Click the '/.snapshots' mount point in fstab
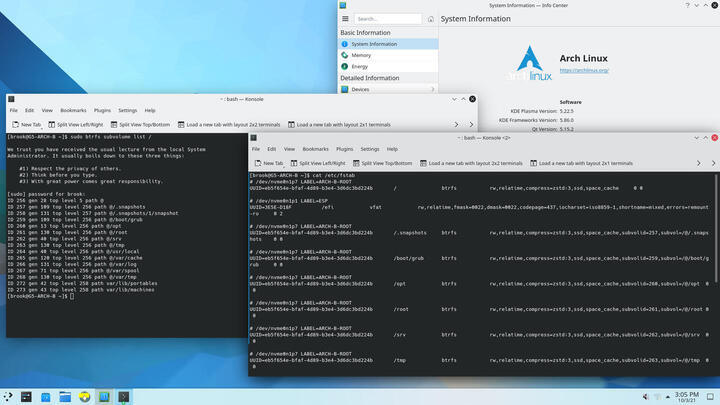720x405 pixels. [410, 233]
